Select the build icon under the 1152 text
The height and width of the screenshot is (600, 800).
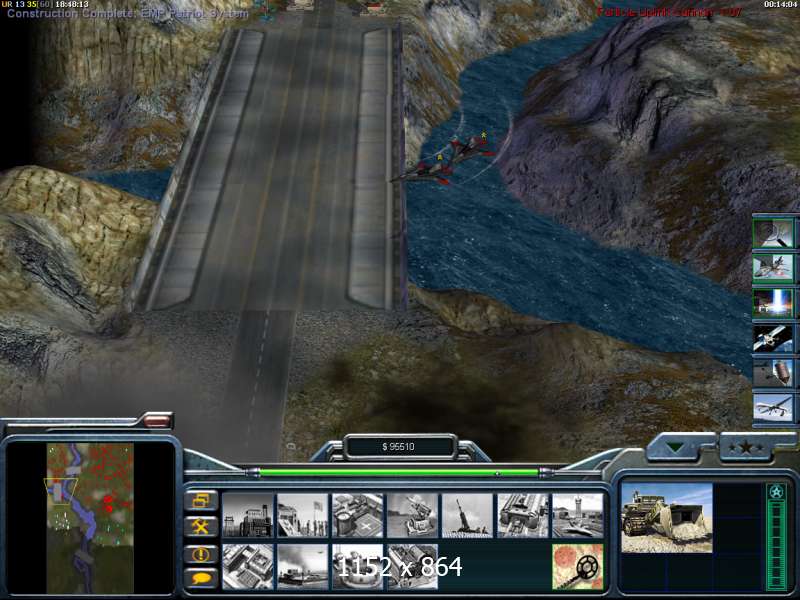(x=358, y=566)
